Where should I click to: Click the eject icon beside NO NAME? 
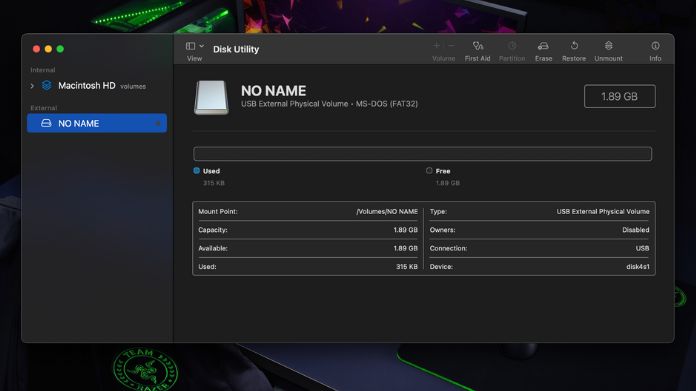pos(158,123)
